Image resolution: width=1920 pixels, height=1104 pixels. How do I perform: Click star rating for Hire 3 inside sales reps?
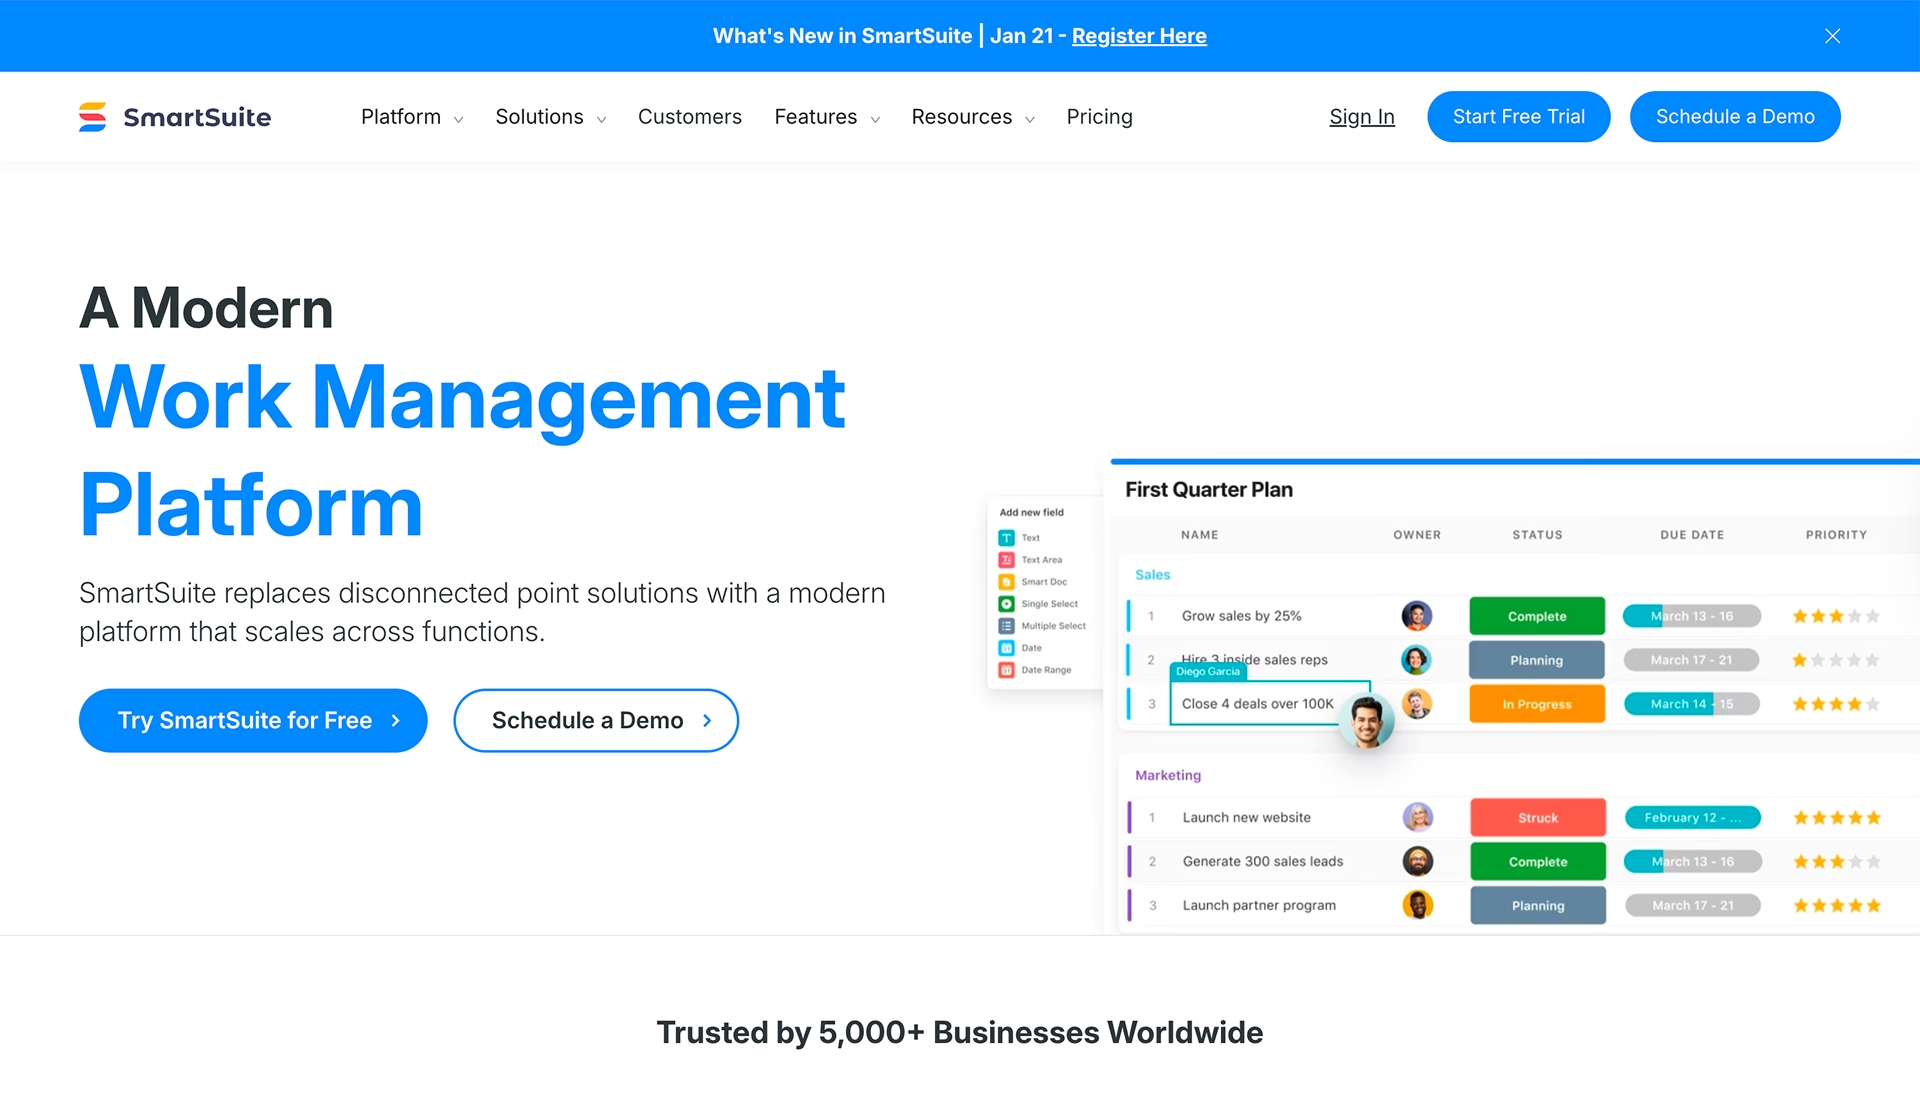point(1836,660)
